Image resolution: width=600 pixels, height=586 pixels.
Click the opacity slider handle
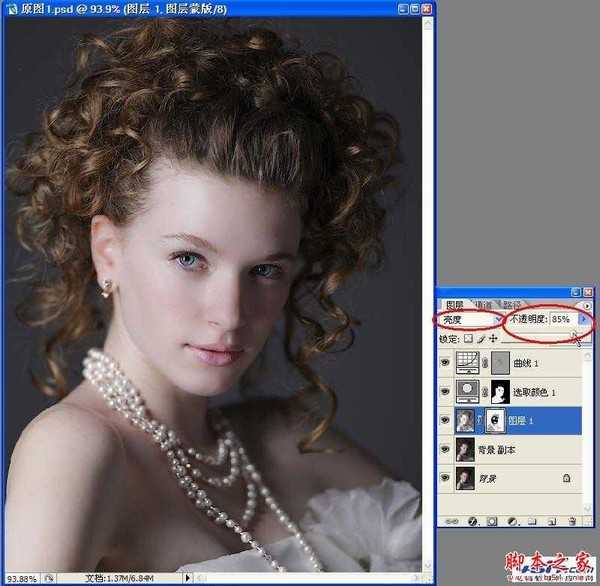(574, 334)
